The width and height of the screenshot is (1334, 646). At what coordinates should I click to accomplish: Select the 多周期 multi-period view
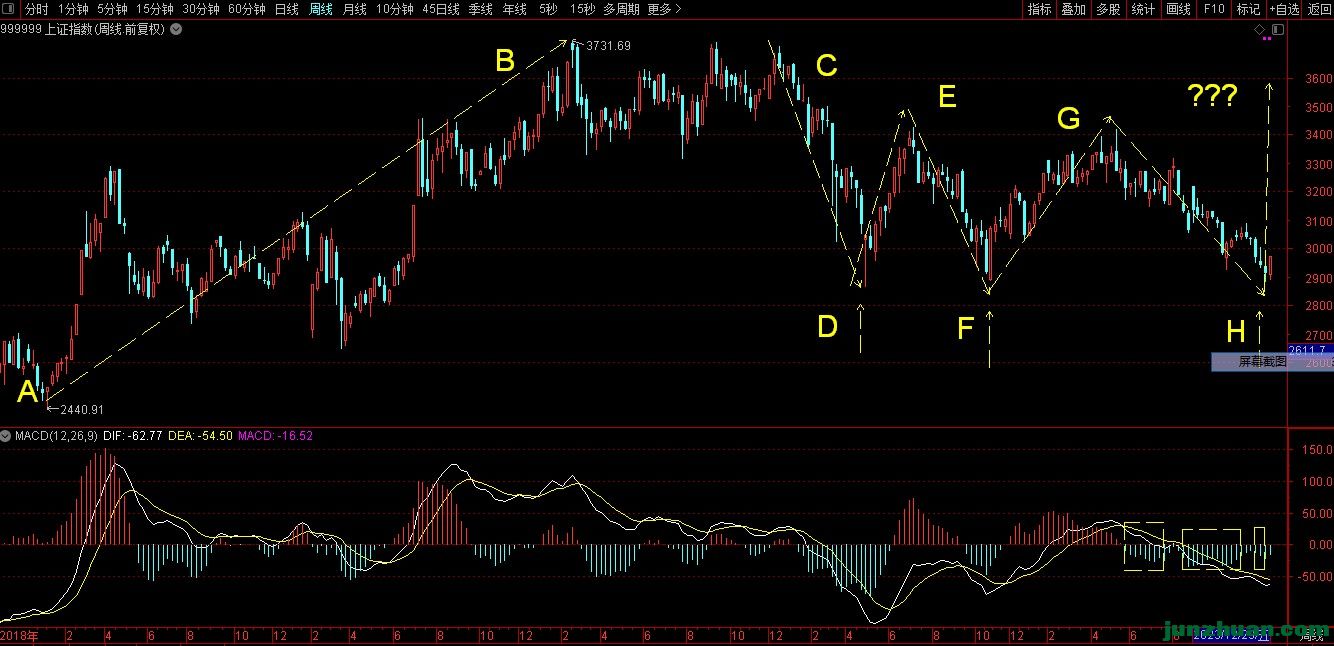pyautogui.click(x=621, y=9)
